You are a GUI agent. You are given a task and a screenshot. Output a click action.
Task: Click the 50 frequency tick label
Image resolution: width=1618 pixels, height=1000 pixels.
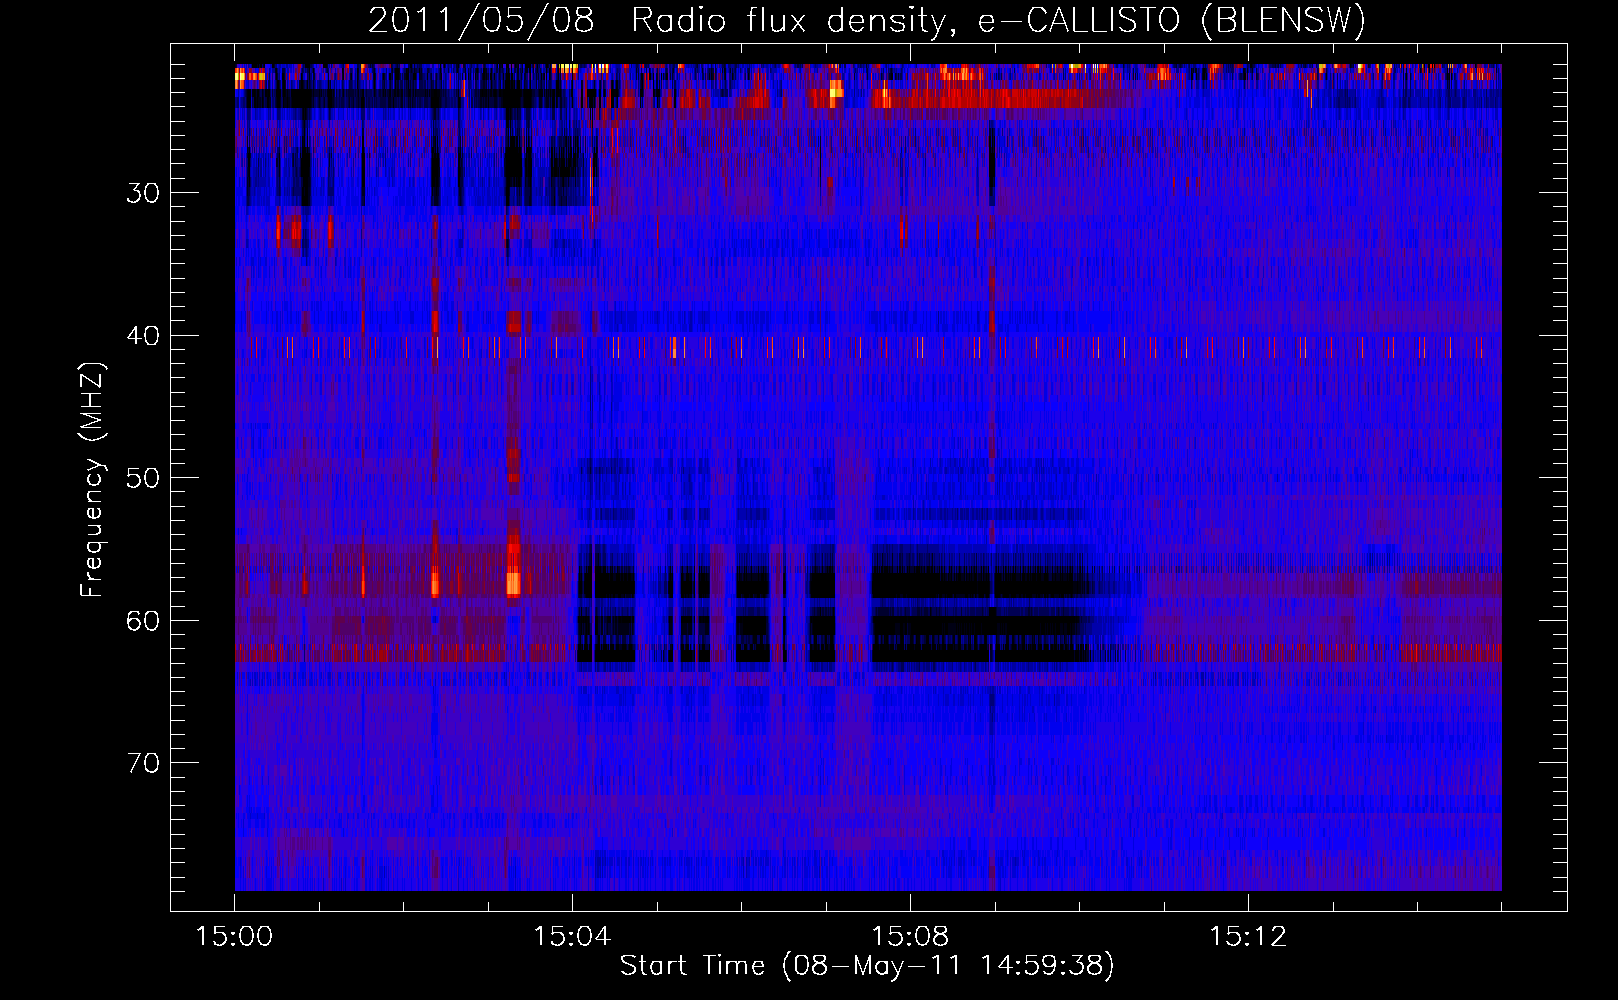pos(143,478)
